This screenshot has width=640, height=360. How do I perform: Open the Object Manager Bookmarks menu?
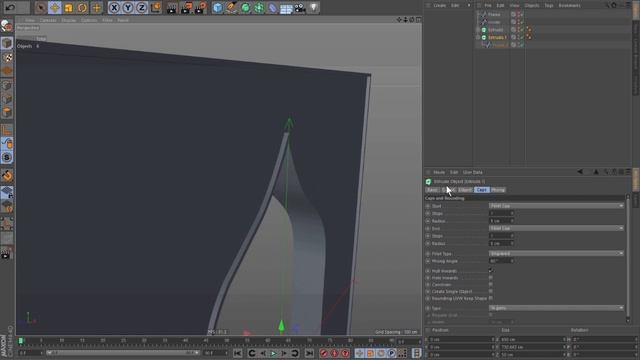[569, 5]
